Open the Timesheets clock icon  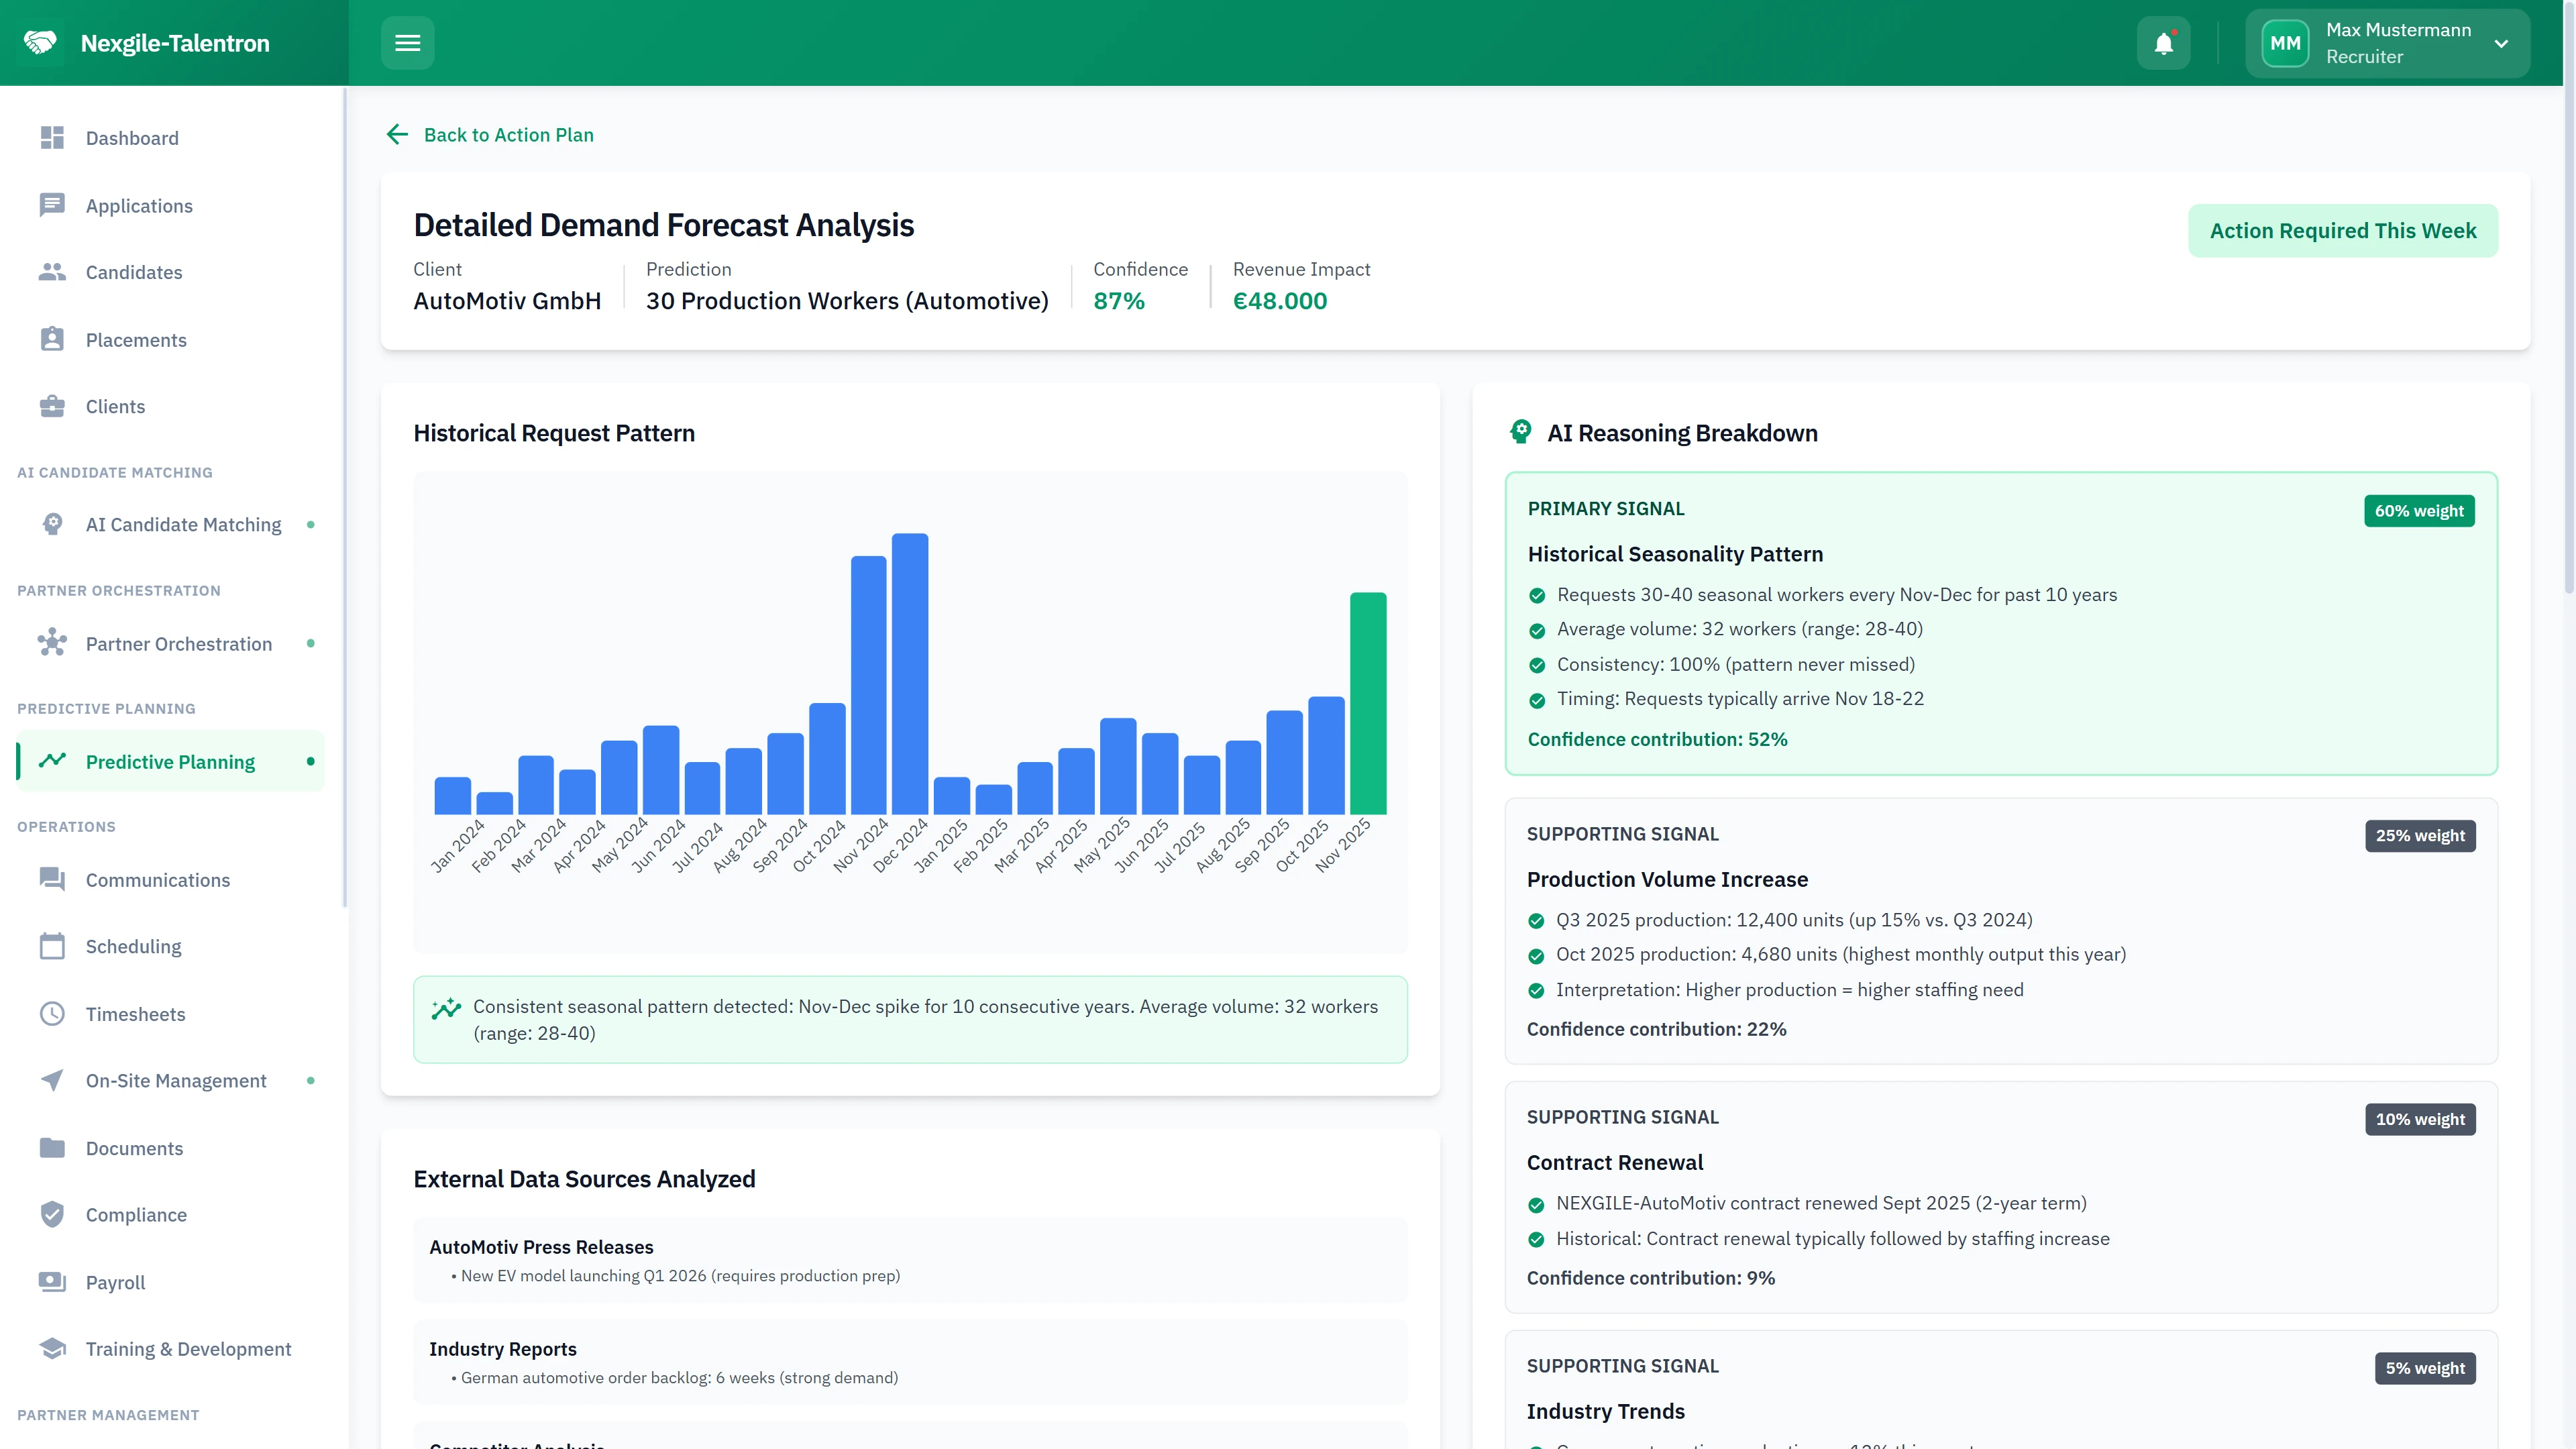[x=53, y=1014]
